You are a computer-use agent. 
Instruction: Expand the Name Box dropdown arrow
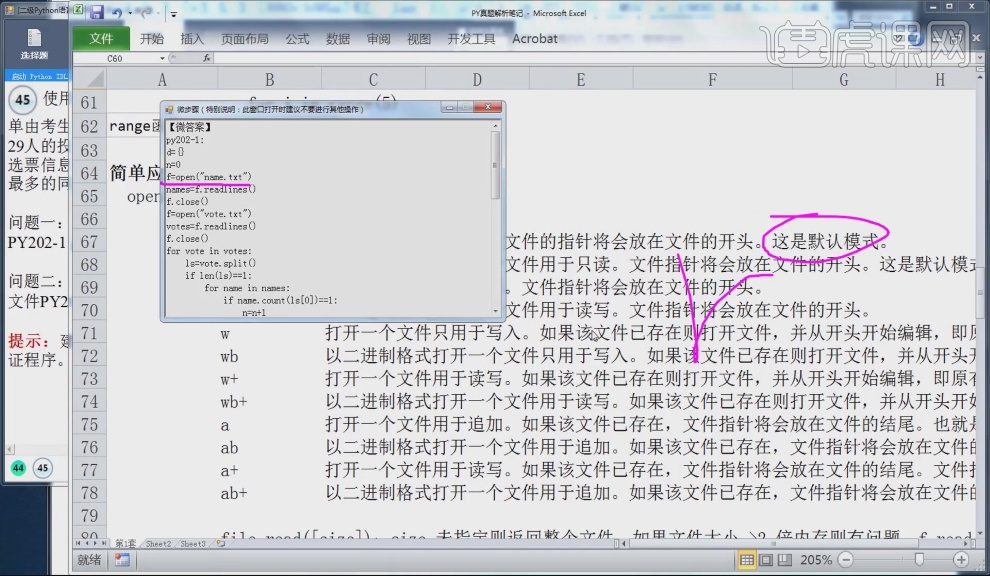pos(162,58)
